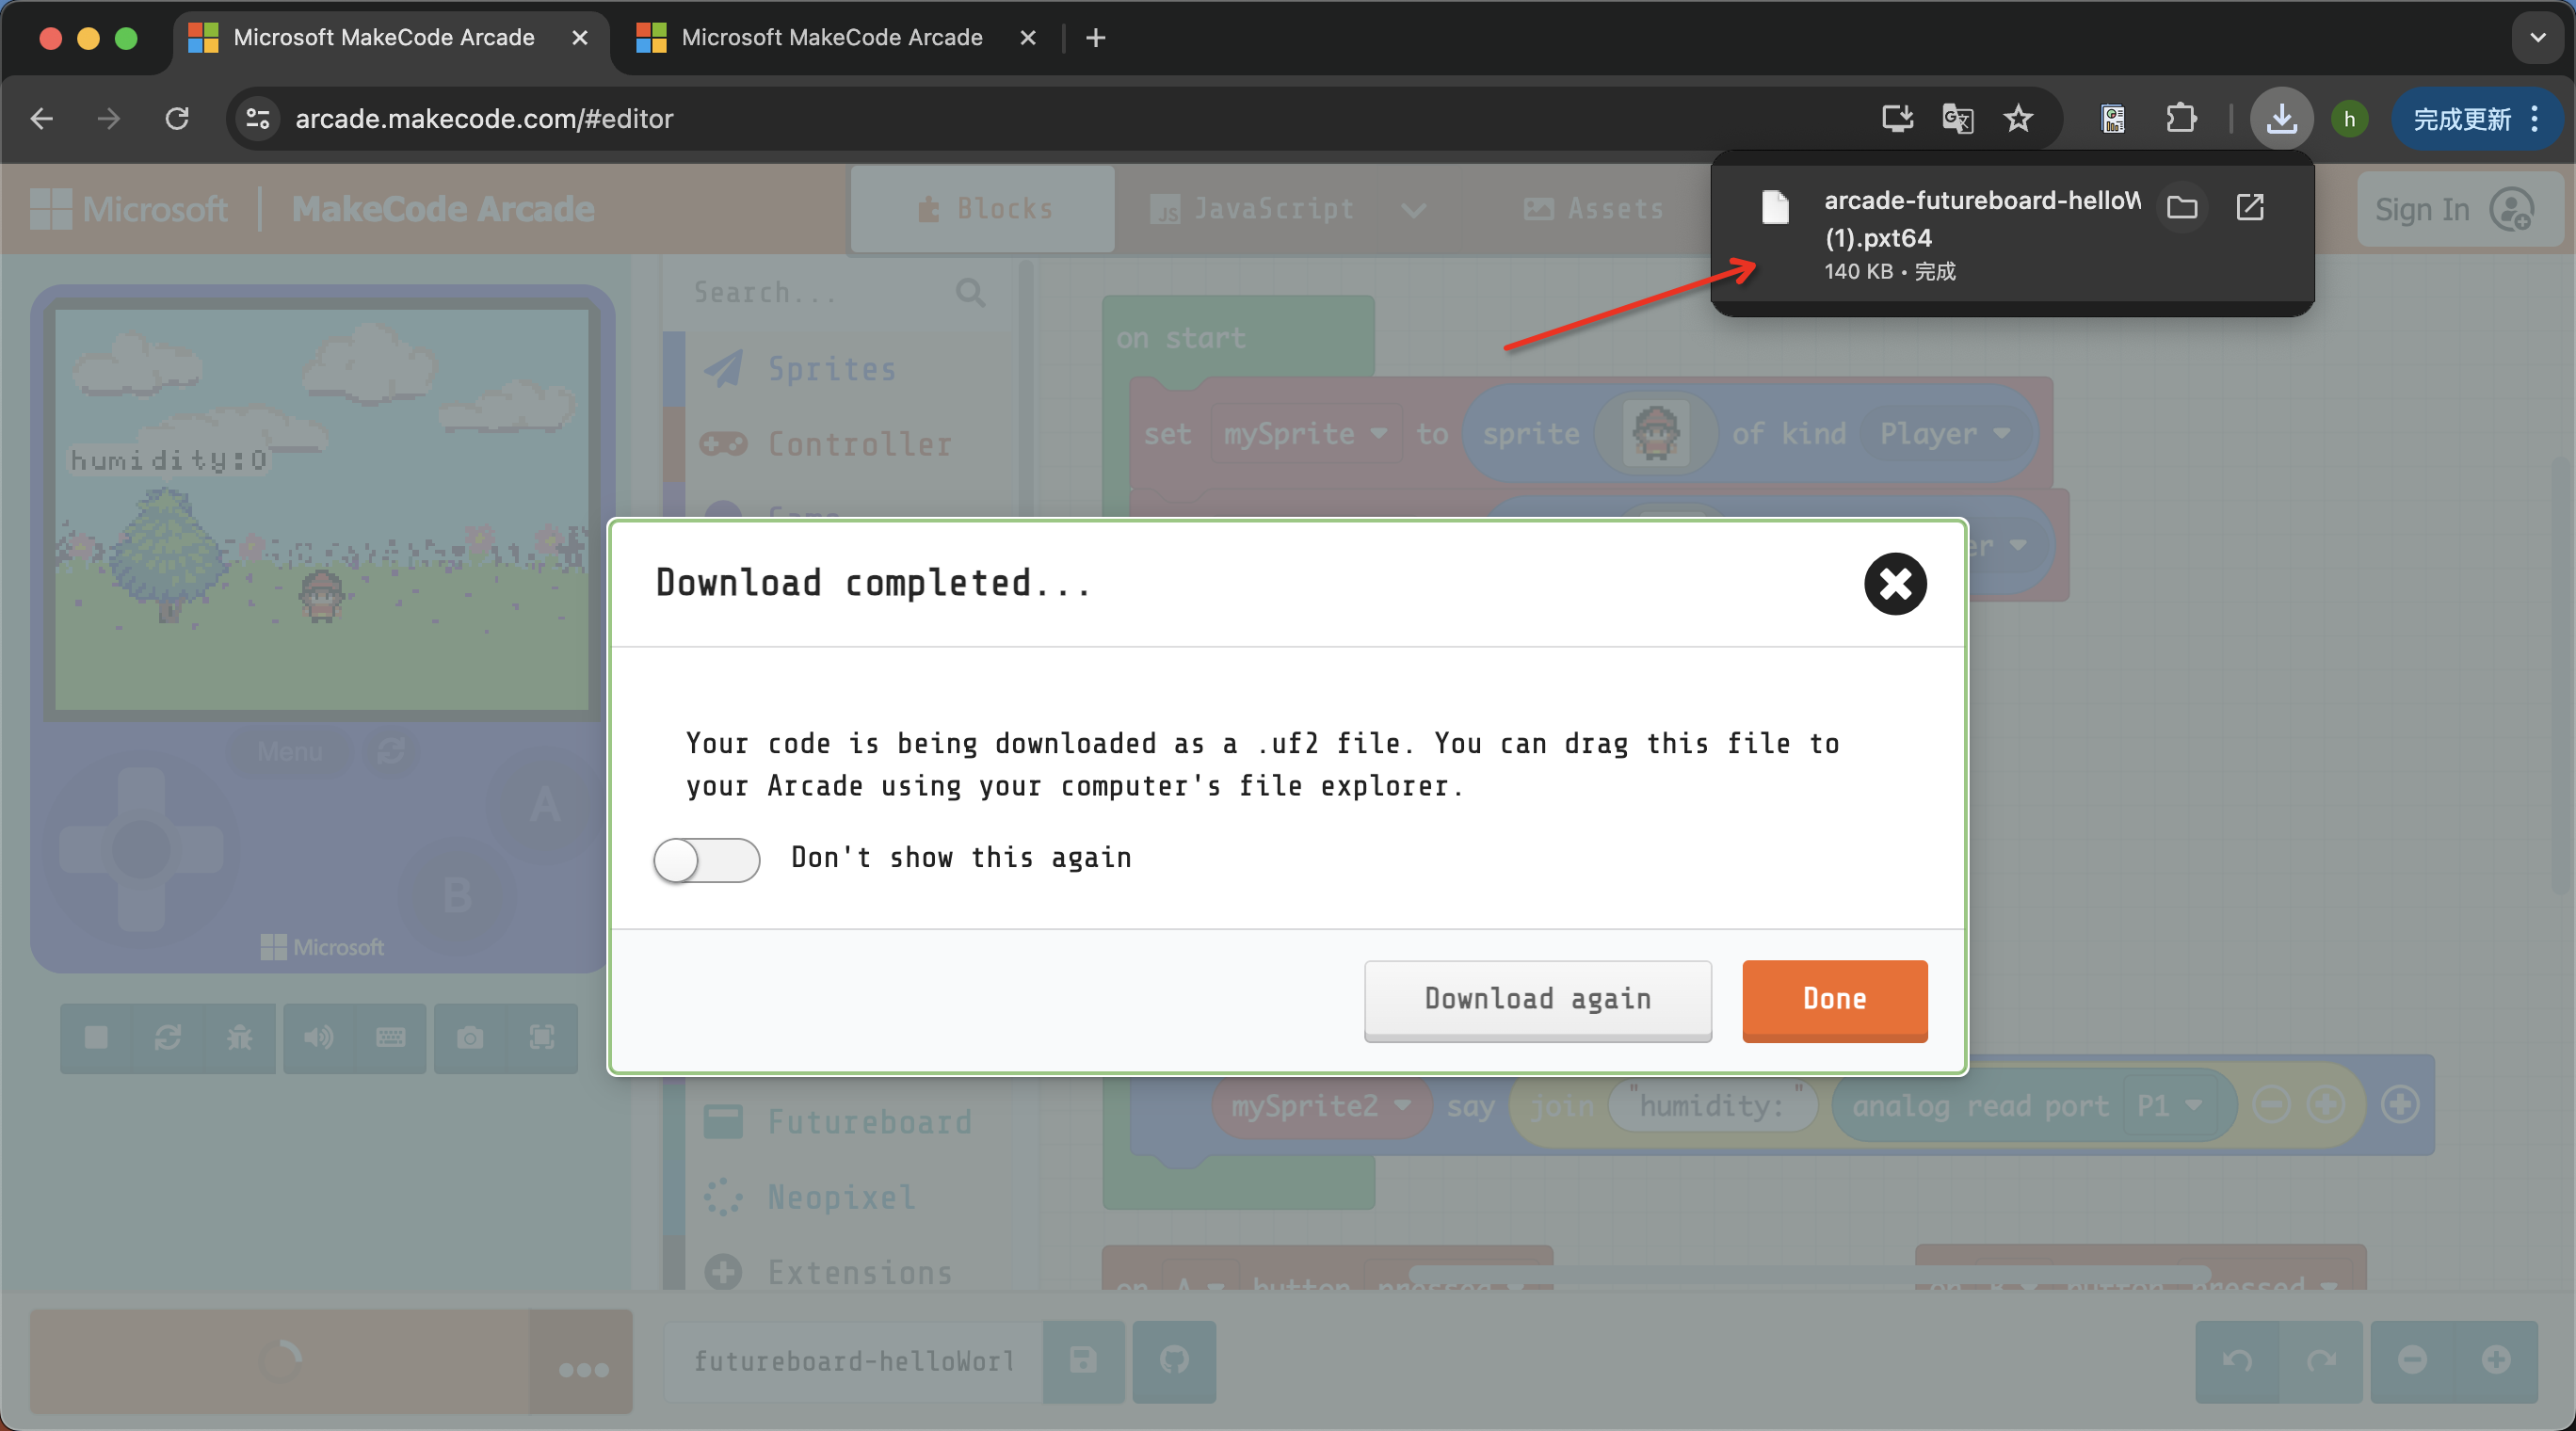
Task: View site information icon
Action: [x=258, y=119]
